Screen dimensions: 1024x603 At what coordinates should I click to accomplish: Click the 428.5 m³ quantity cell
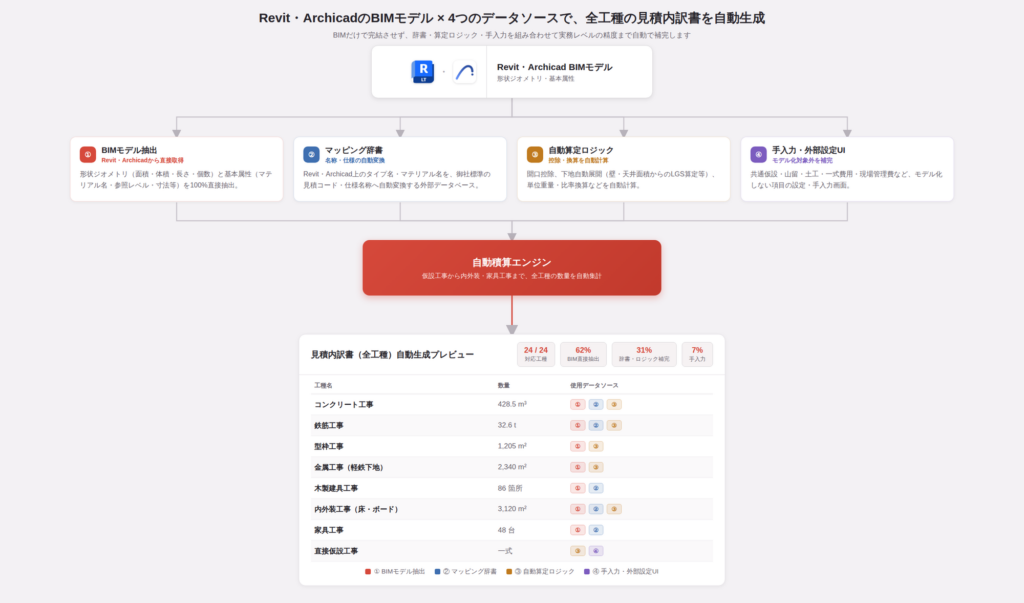pyautogui.click(x=512, y=404)
